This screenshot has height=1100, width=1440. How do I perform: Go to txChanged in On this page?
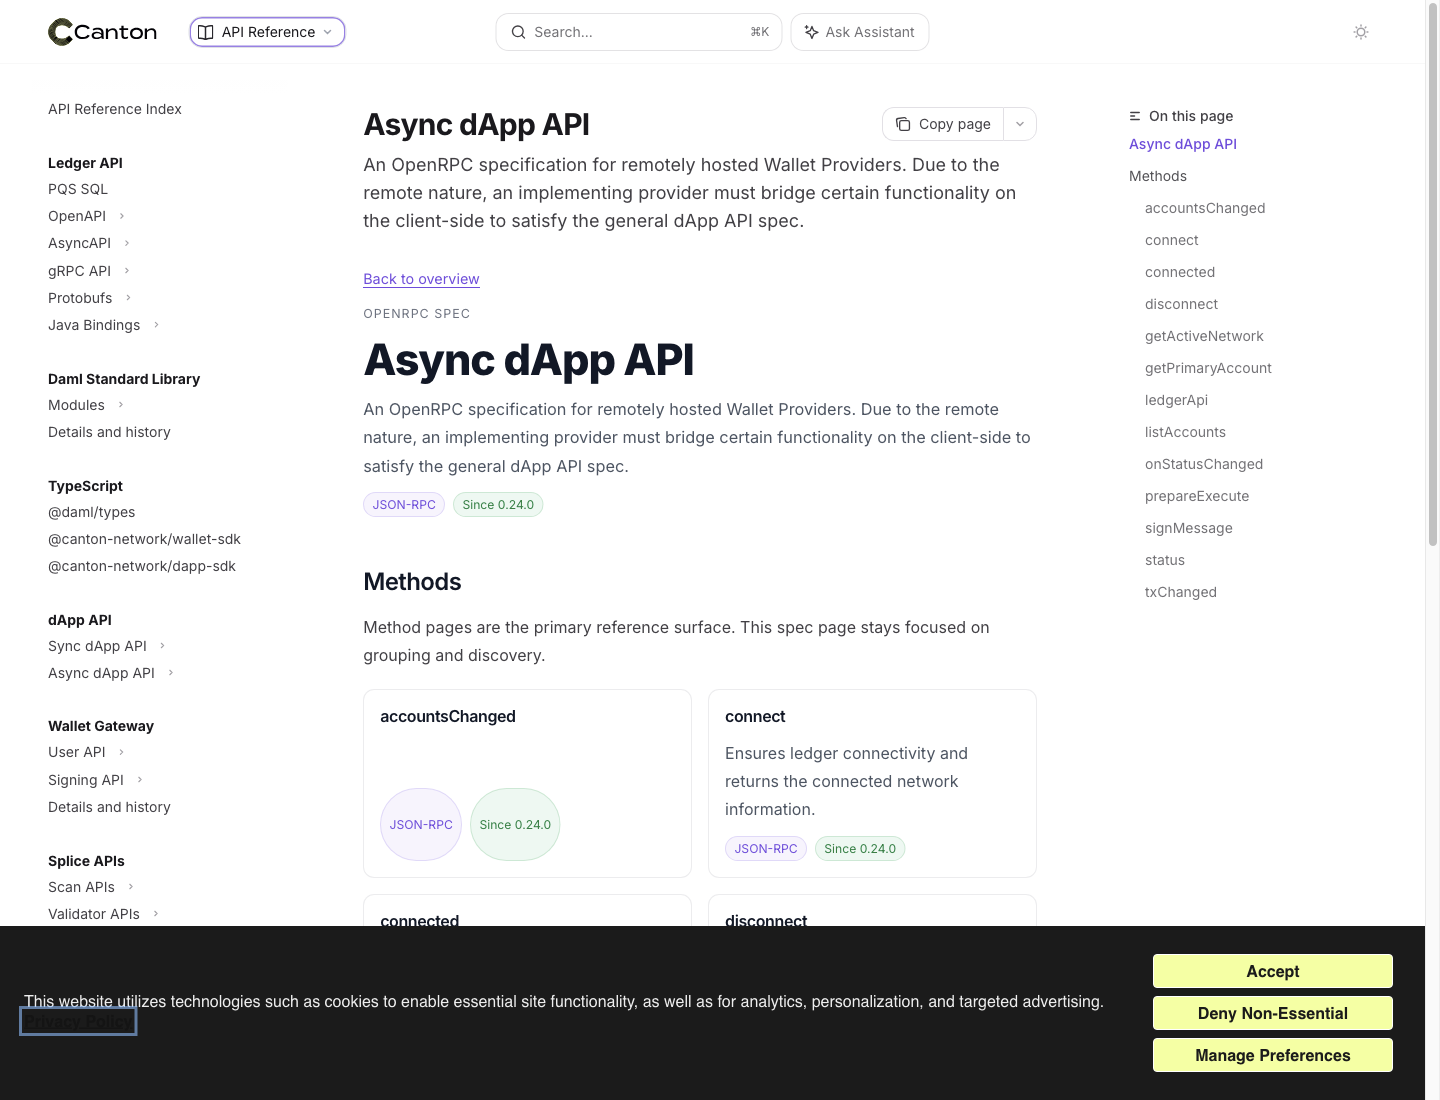[x=1181, y=592]
